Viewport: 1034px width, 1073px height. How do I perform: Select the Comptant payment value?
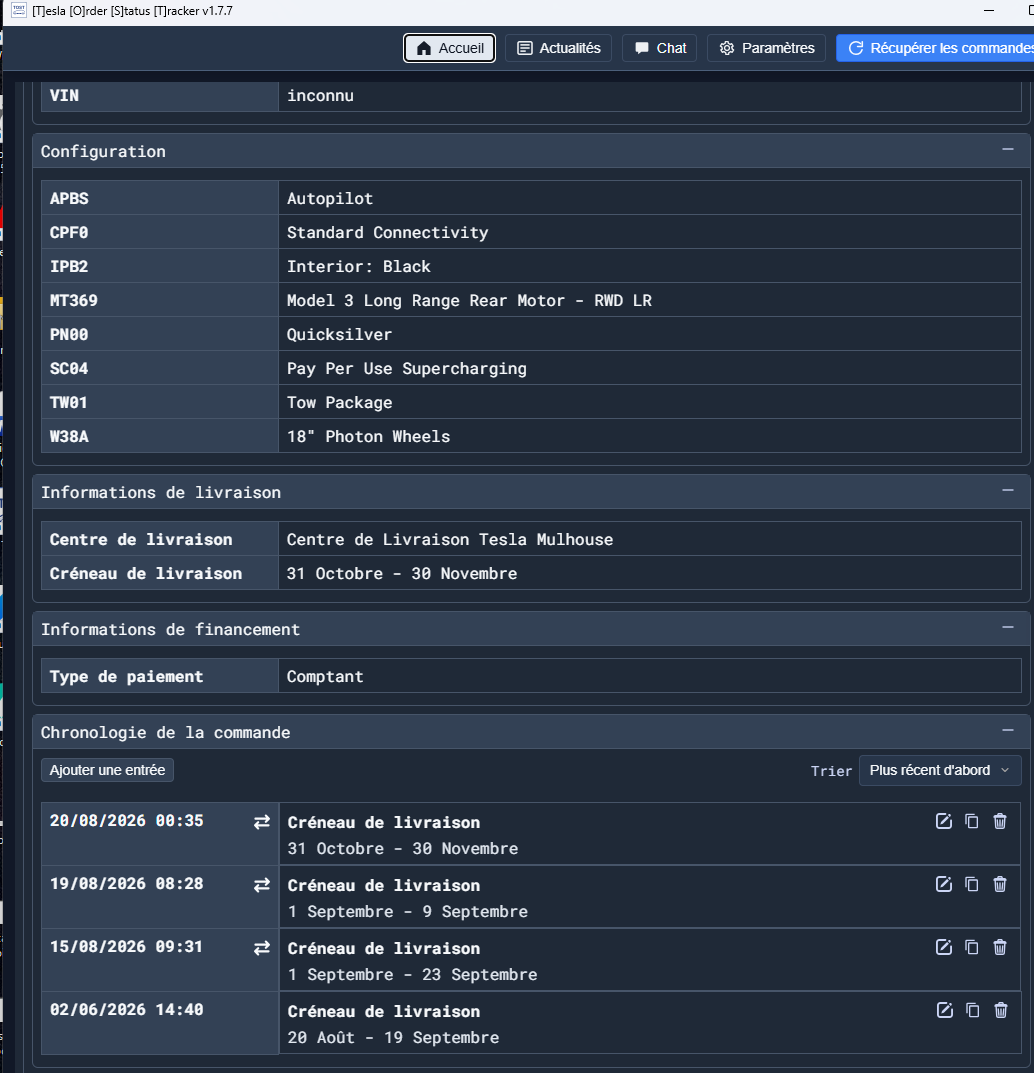(x=325, y=677)
